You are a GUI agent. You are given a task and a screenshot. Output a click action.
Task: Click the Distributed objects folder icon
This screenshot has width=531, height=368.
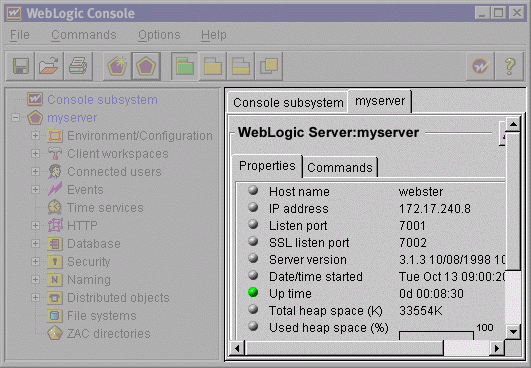point(55,297)
